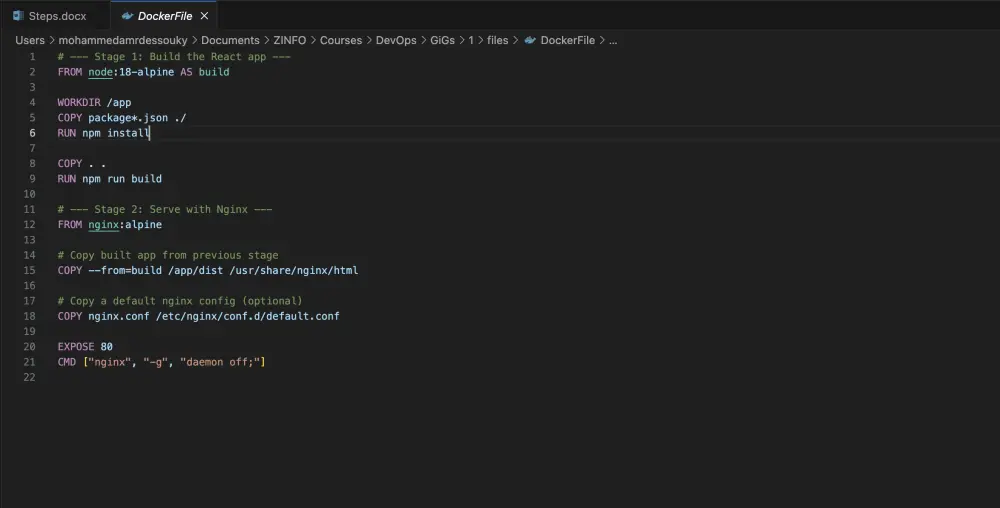Close the DockerFile tab
Viewport: 1000px width, 508px height.
click(x=203, y=16)
